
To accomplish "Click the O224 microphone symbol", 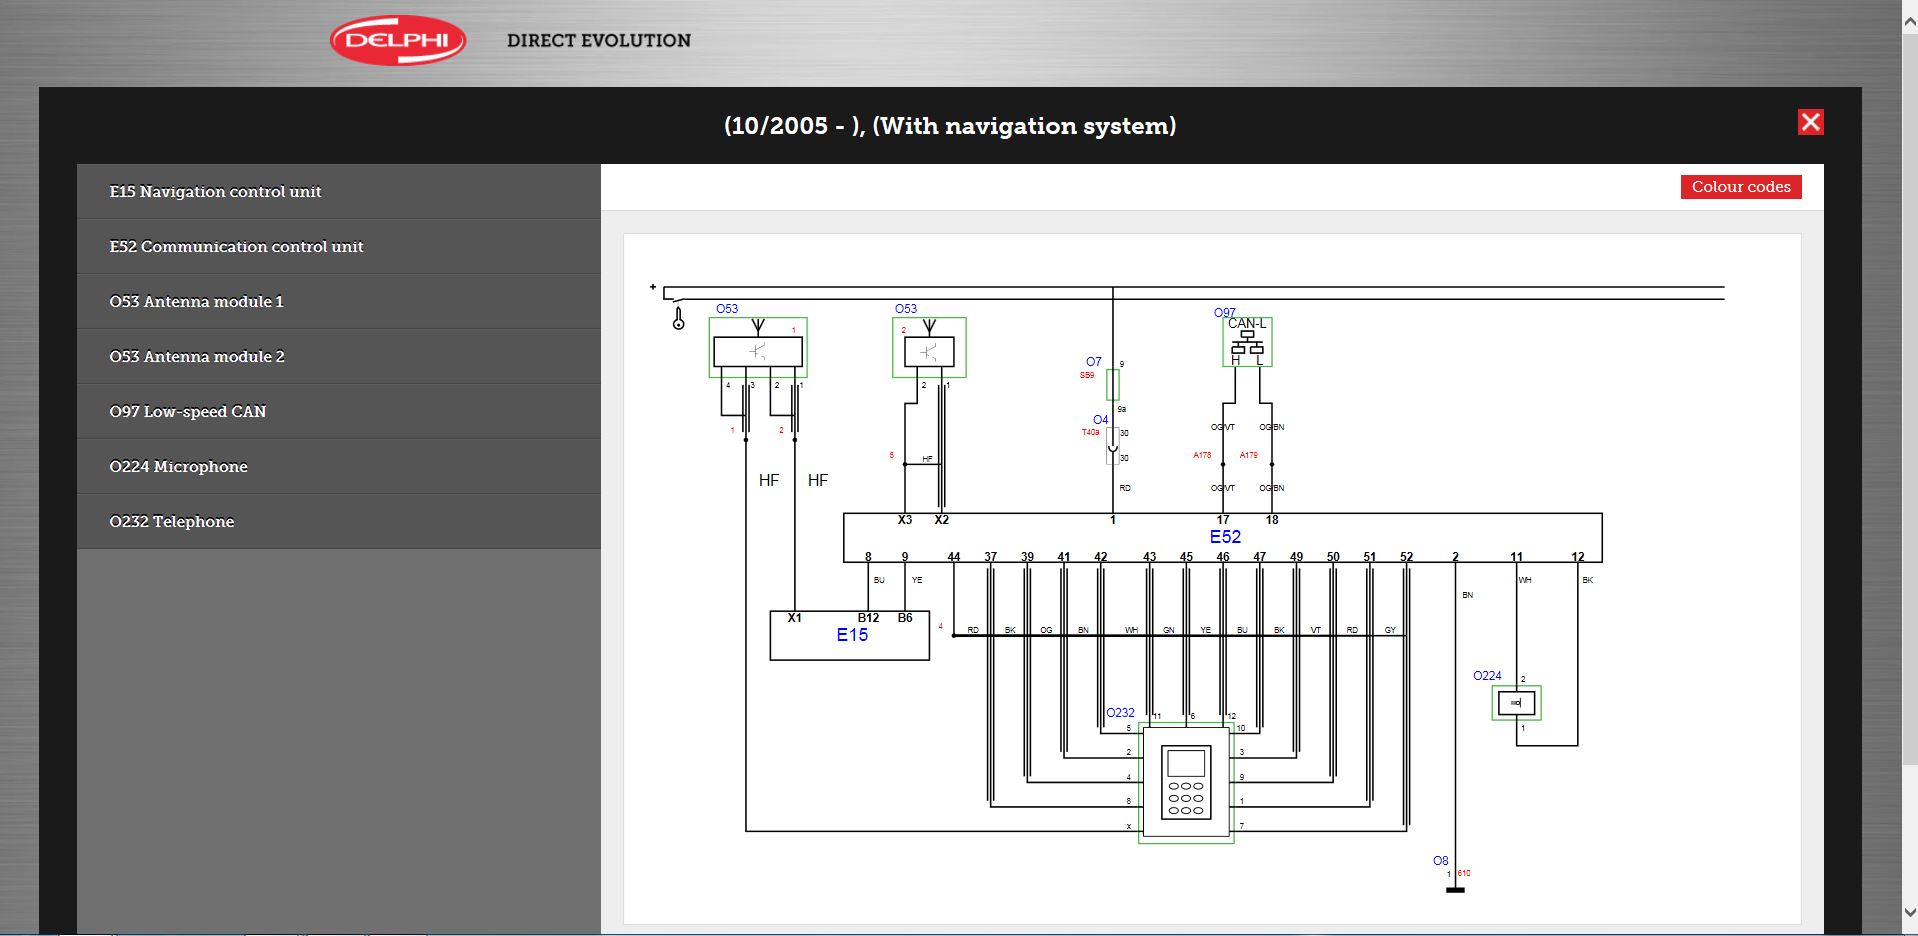I will [1516, 703].
